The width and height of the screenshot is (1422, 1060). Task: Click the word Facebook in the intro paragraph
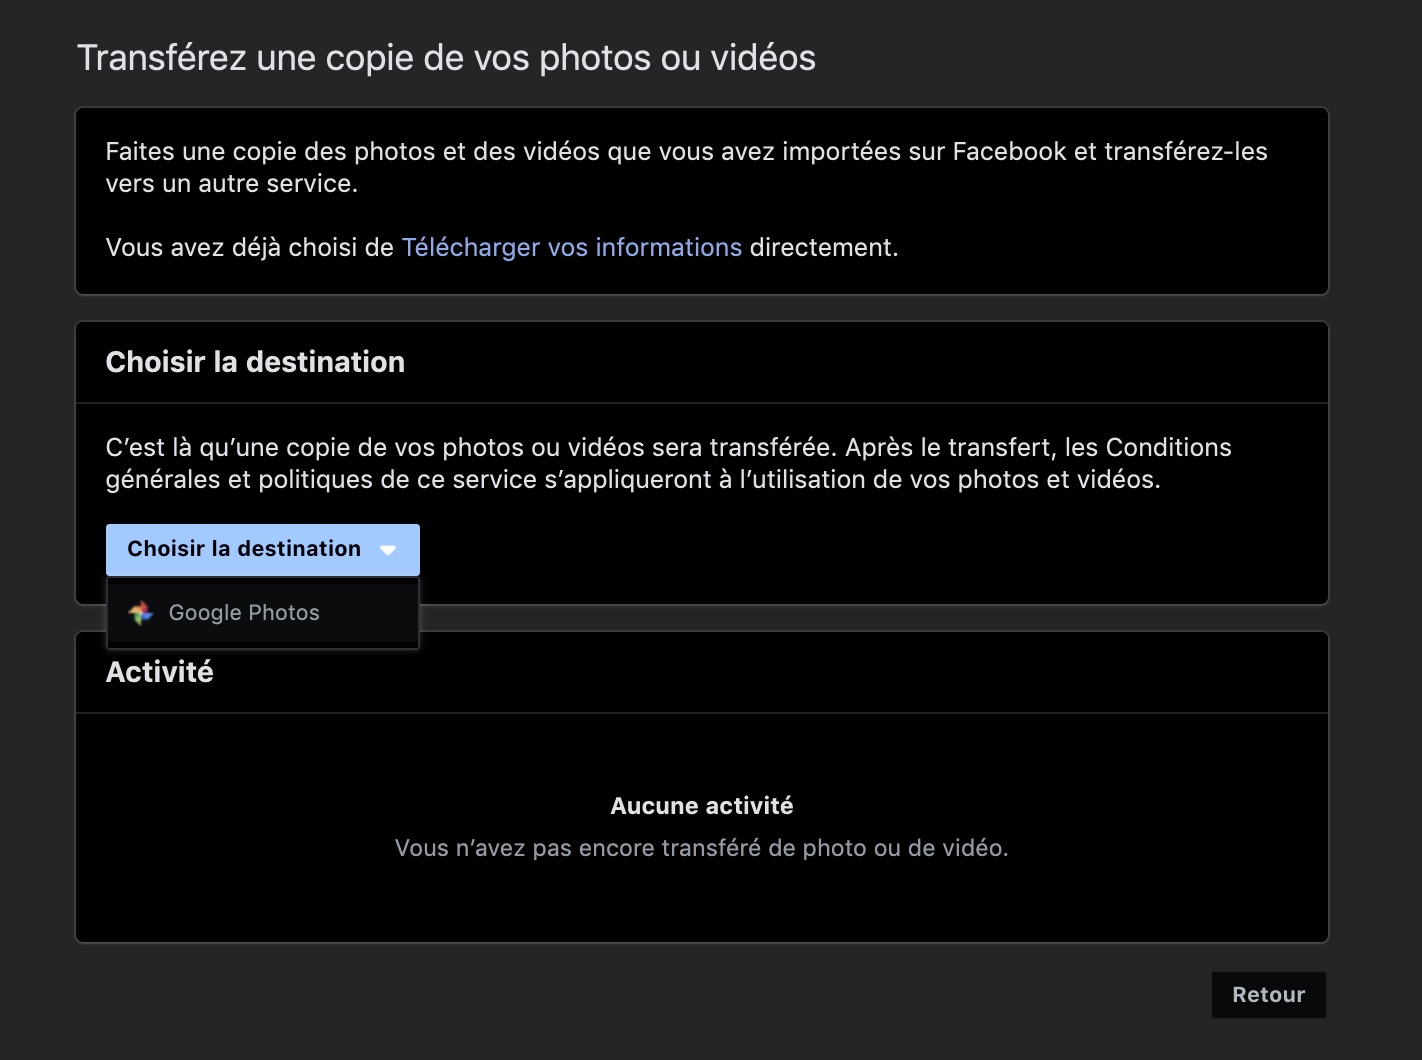coord(1009,152)
